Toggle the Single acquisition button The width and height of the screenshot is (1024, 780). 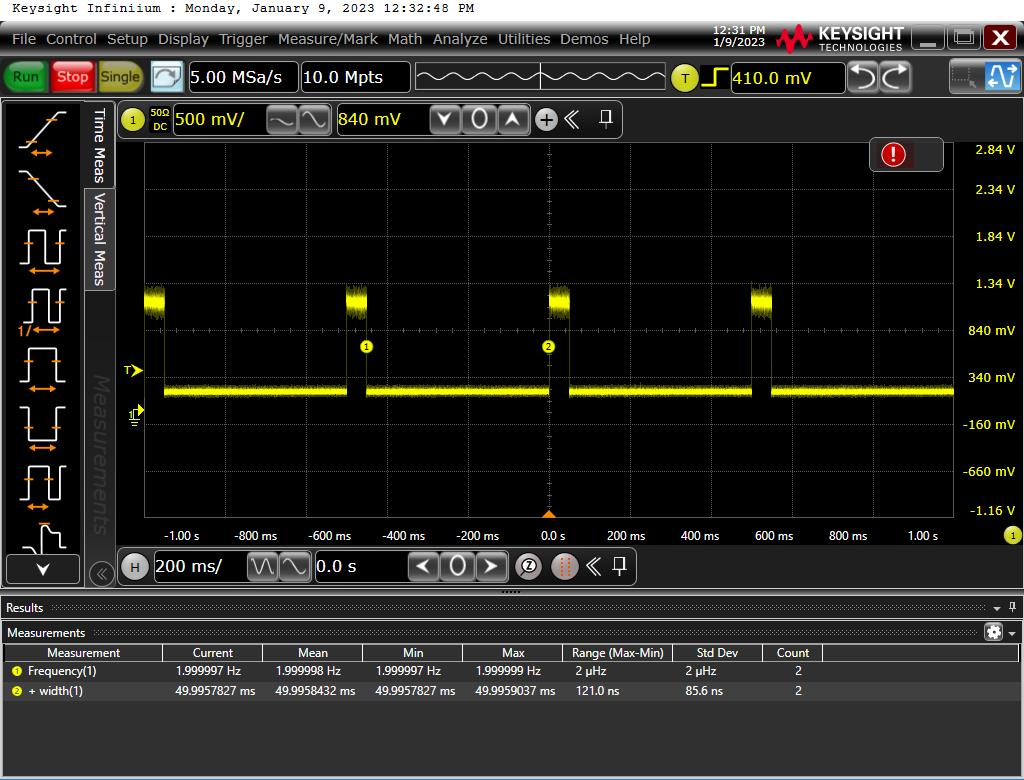coord(120,77)
